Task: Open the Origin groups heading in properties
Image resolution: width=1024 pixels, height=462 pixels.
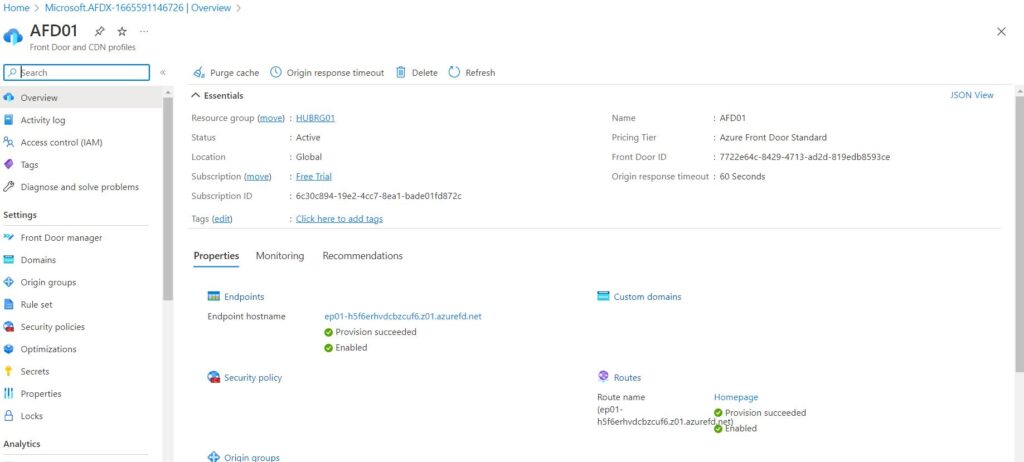Action: click(251, 457)
